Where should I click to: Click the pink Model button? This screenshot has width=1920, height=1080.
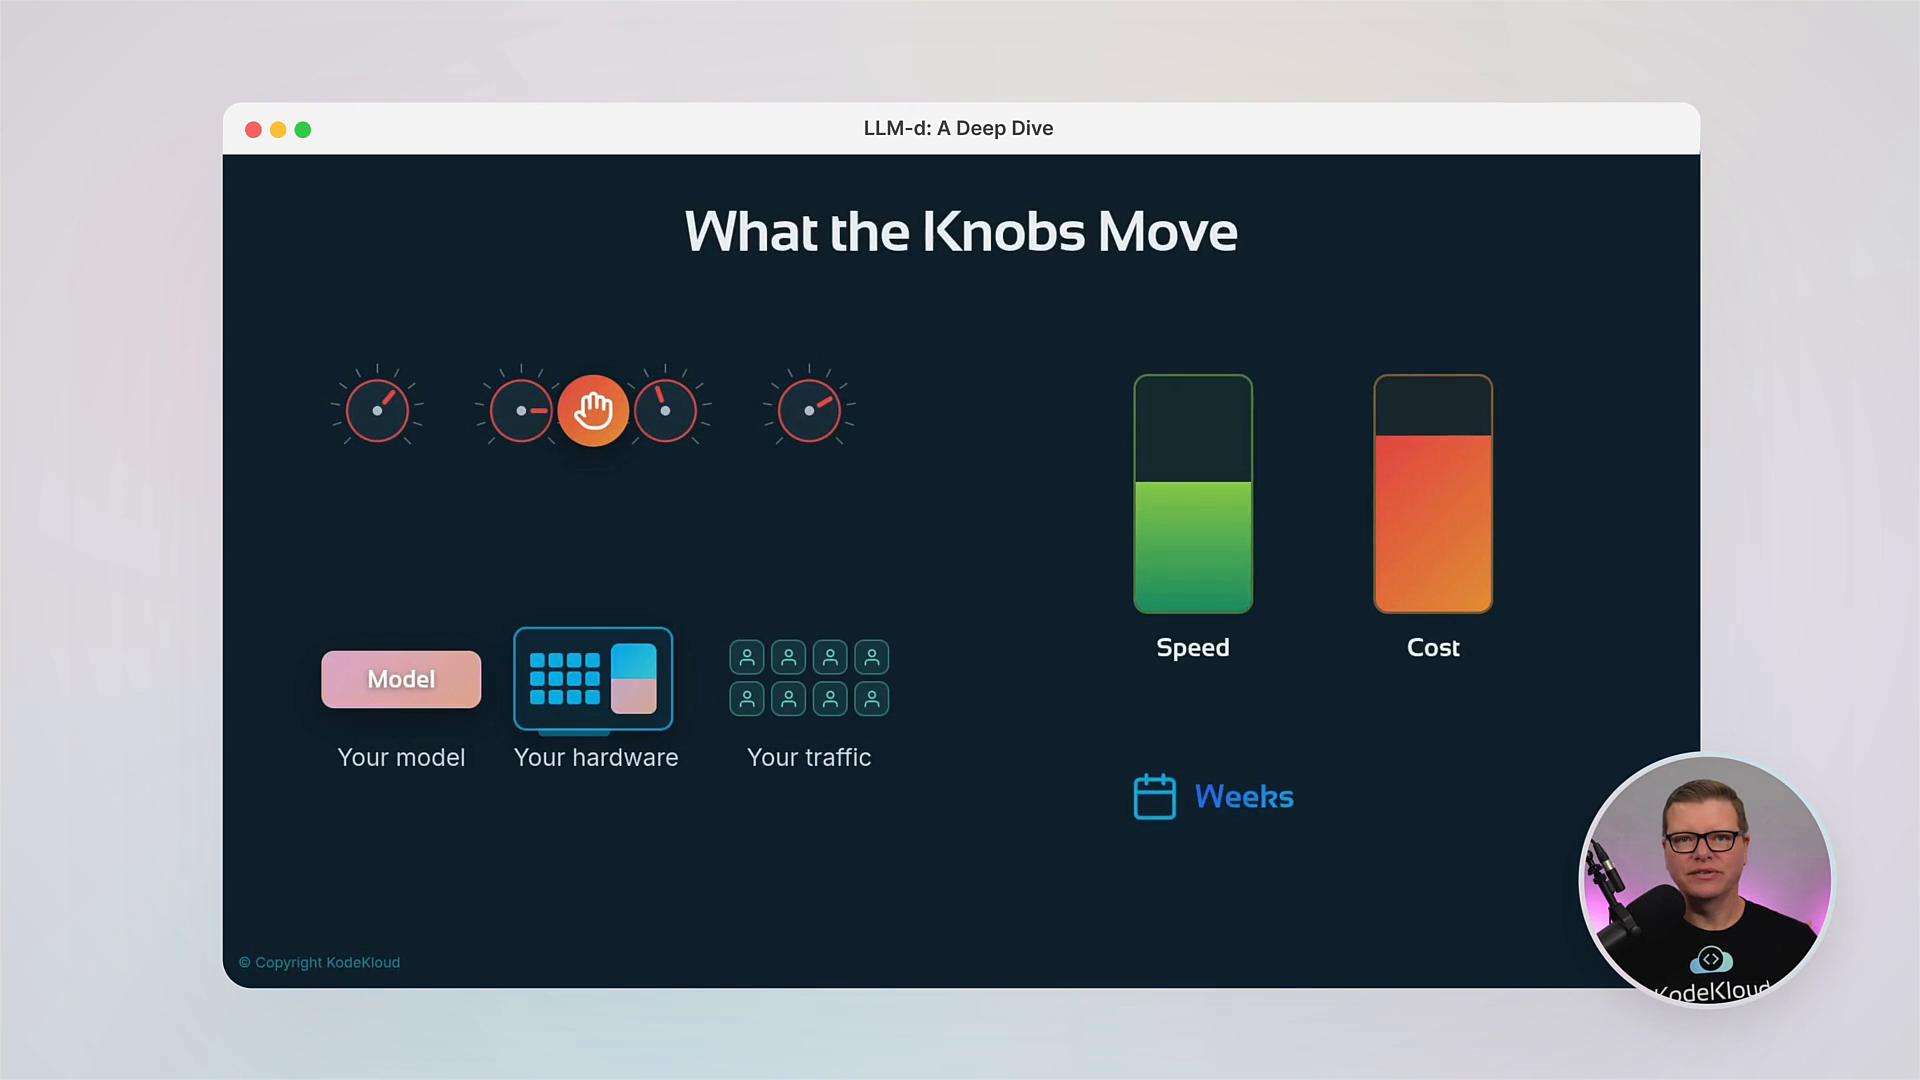[401, 679]
